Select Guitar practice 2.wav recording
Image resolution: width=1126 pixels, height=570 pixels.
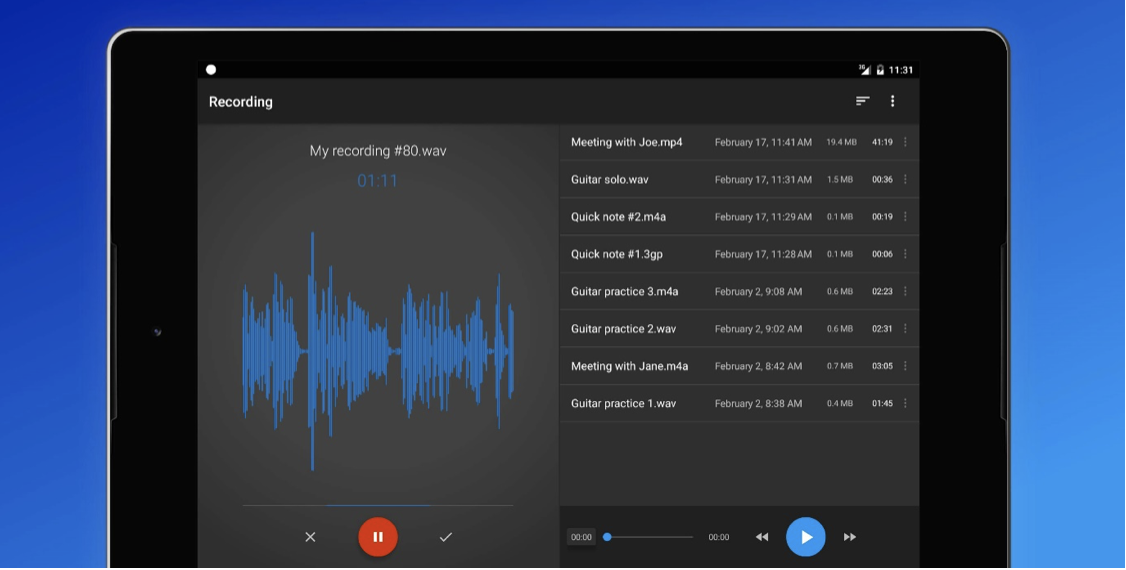739,329
